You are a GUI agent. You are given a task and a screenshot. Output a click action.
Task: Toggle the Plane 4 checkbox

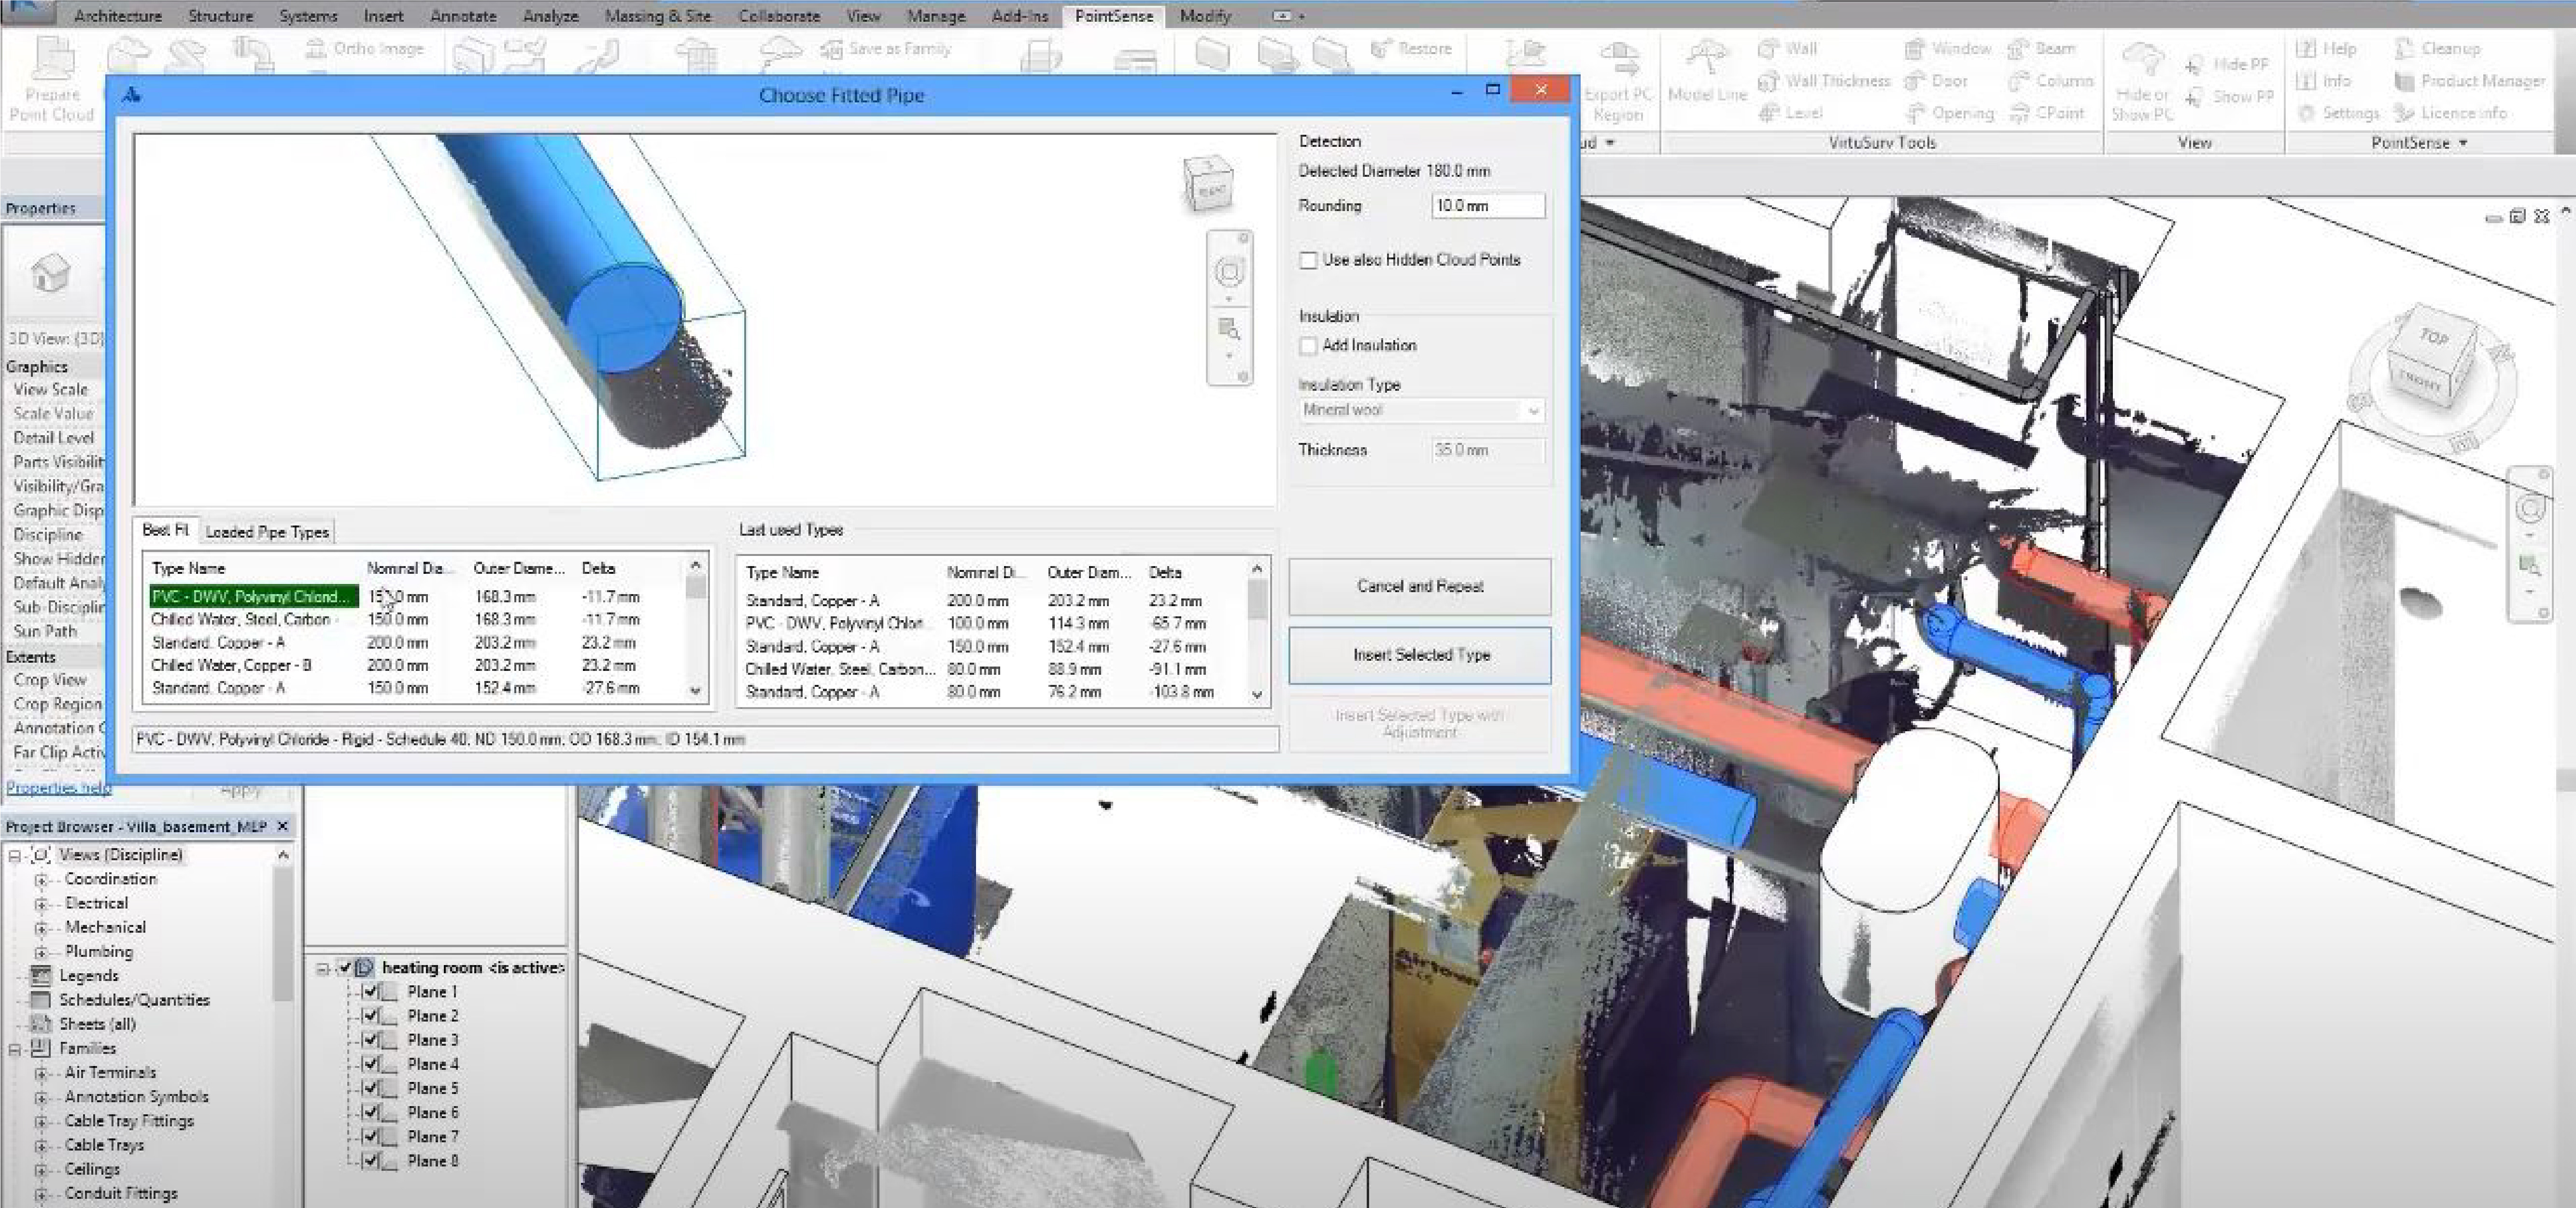371,1064
